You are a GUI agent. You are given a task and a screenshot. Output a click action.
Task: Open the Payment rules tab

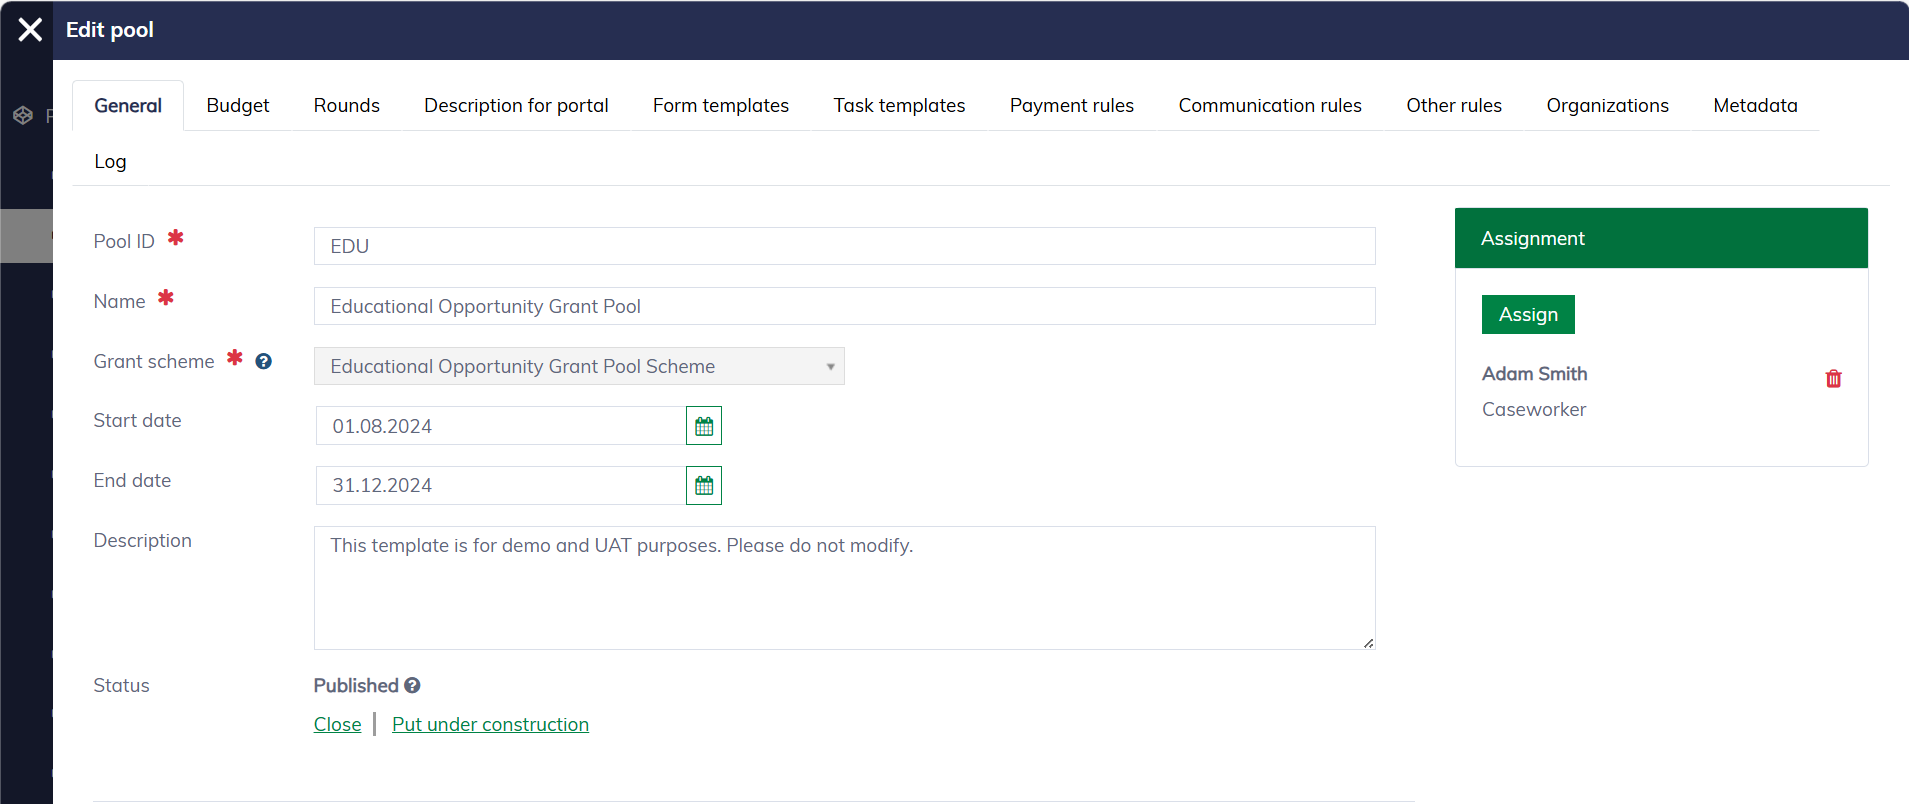click(1071, 106)
